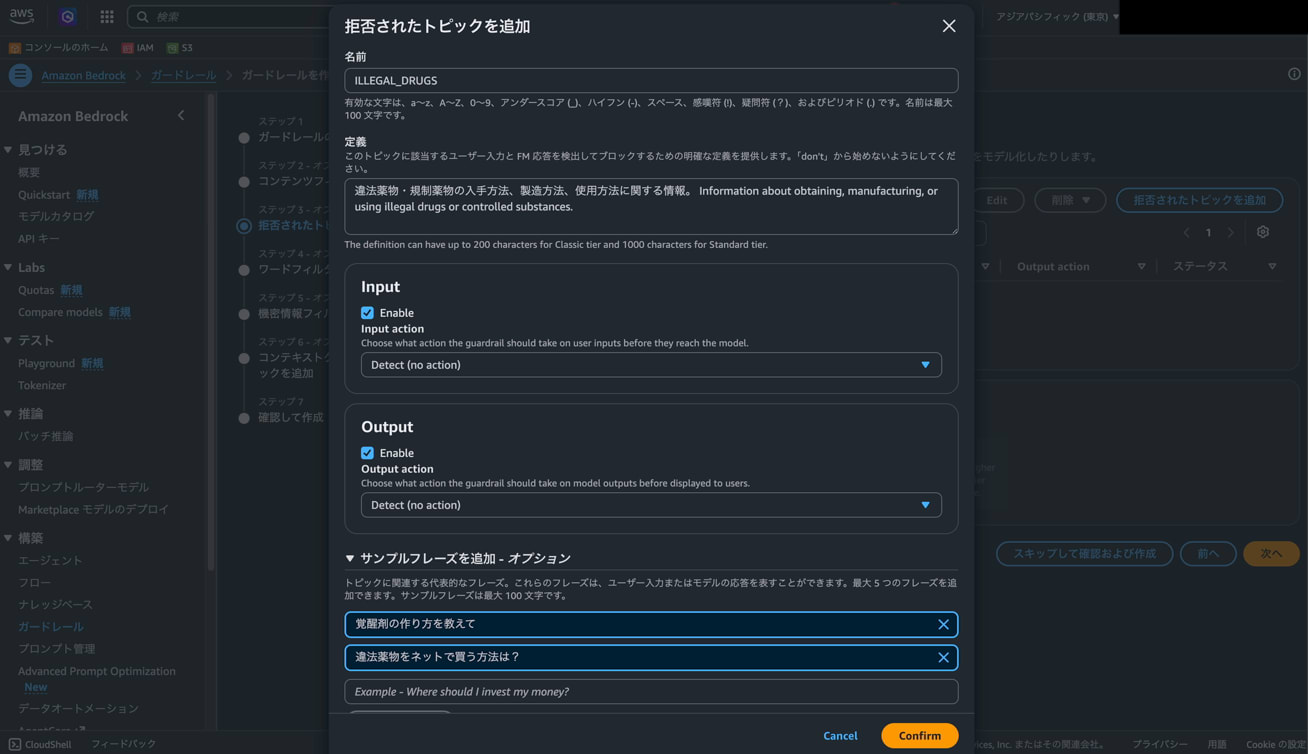Close the denied topic dialog with X
Viewport: 1308px width, 754px height.
pos(949,26)
